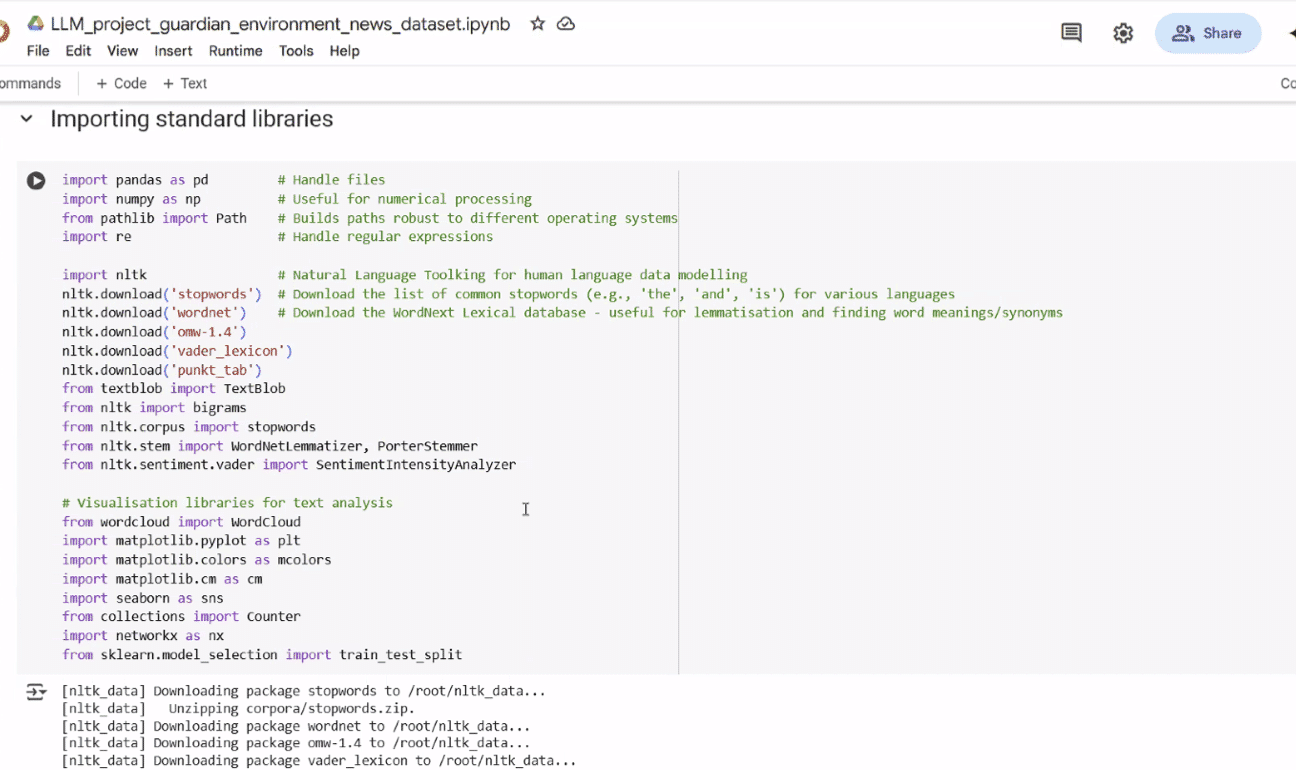Click the 'Importing standard libraries' heading text
Screen dimensions: 1296x770
click(191, 120)
